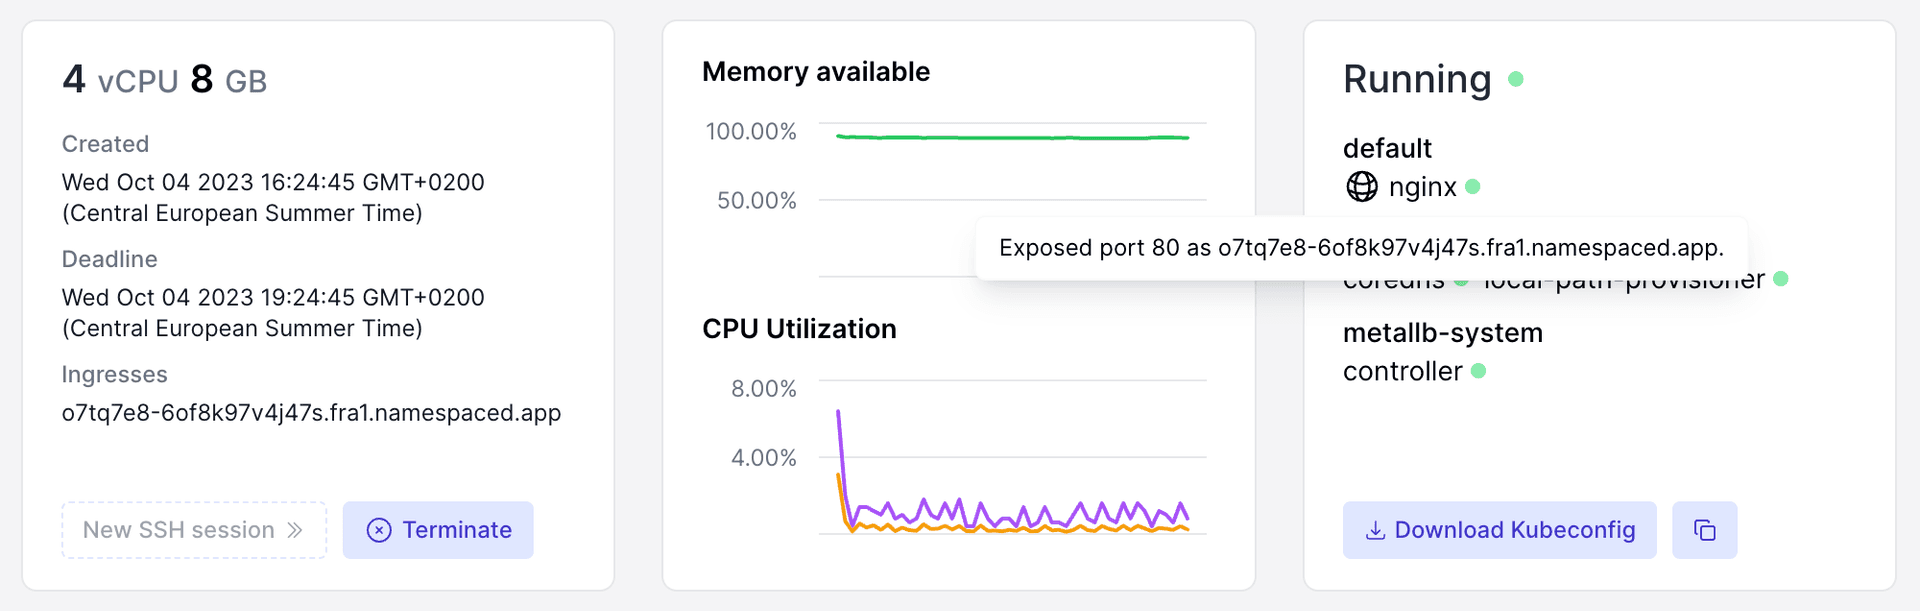Click the green Memory available line
The width and height of the screenshot is (1920, 611).
click(1010, 137)
